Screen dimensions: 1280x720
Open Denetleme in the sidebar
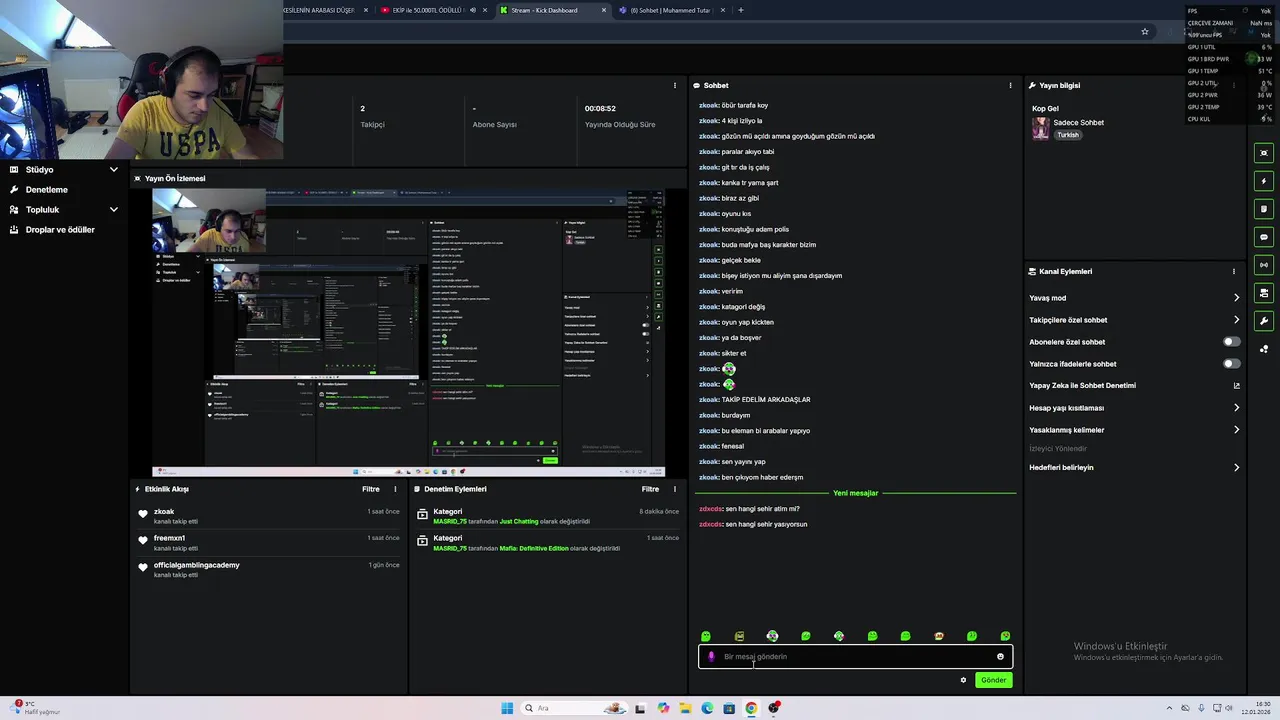(46, 190)
